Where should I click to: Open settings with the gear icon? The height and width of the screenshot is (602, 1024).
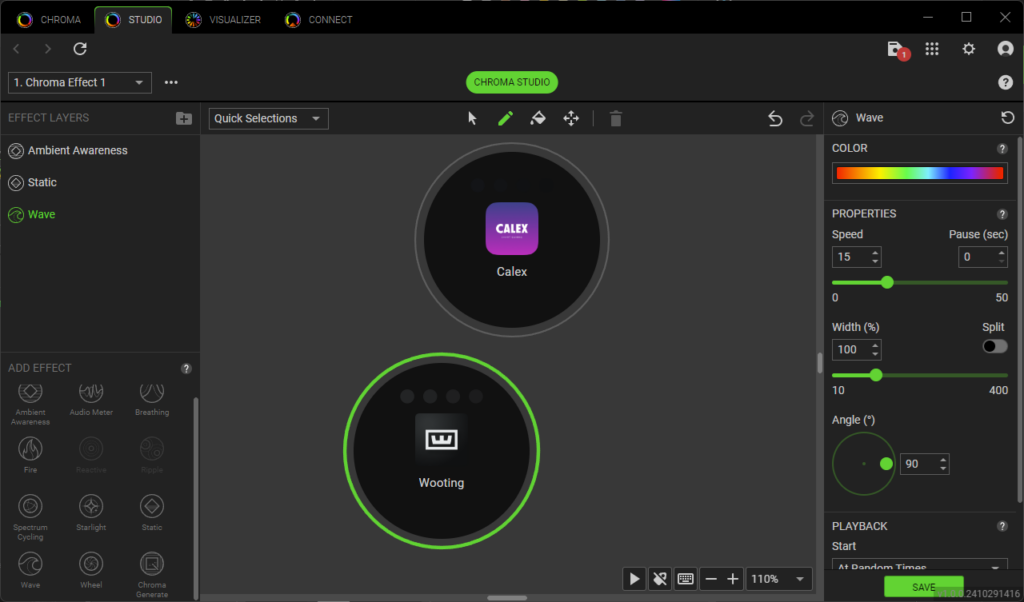point(968,49)
